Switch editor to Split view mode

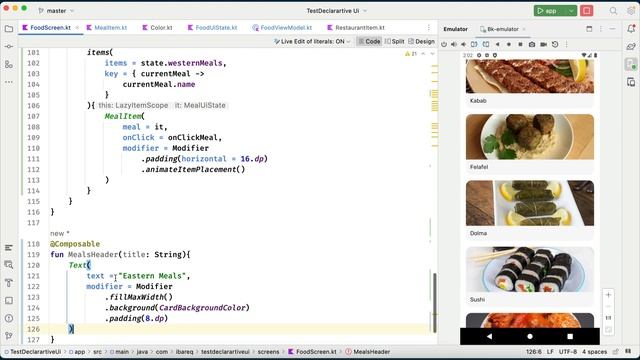point(394,41)
